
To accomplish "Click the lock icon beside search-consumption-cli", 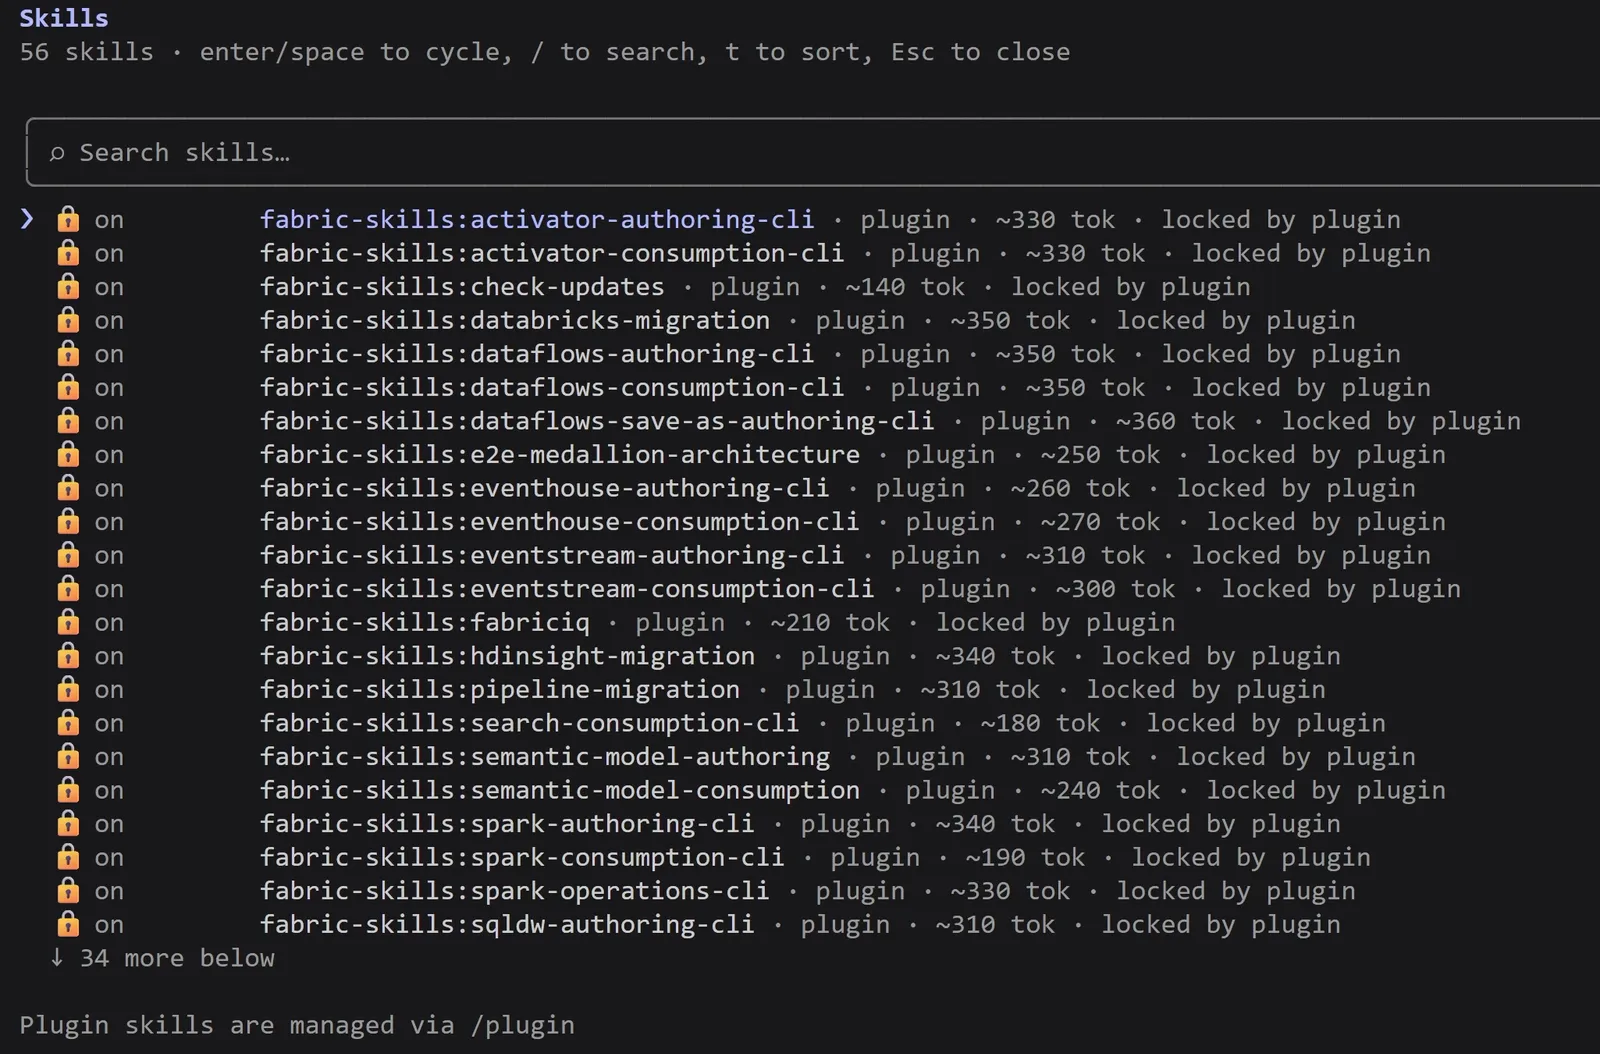I will click(x=68, y=723).
